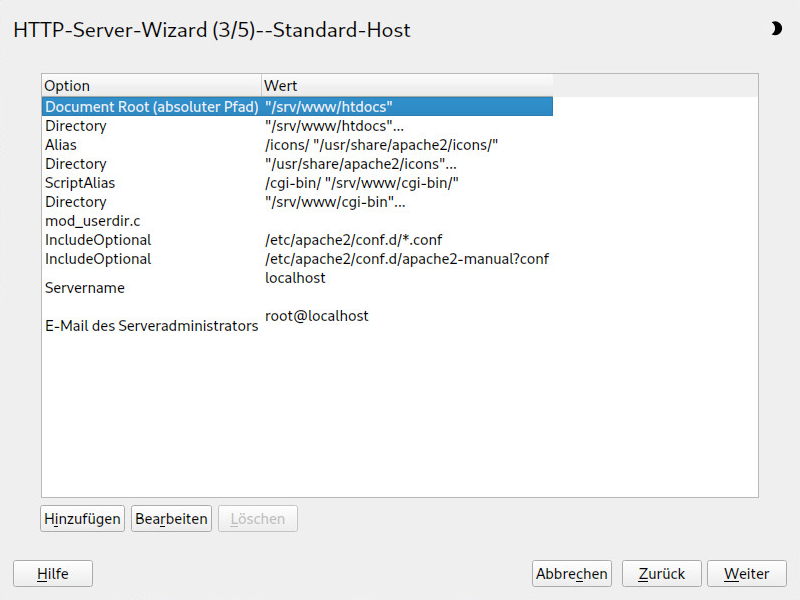
Task: Select E-Mail des Serveradministrators row
Action: tap(297, 326)
